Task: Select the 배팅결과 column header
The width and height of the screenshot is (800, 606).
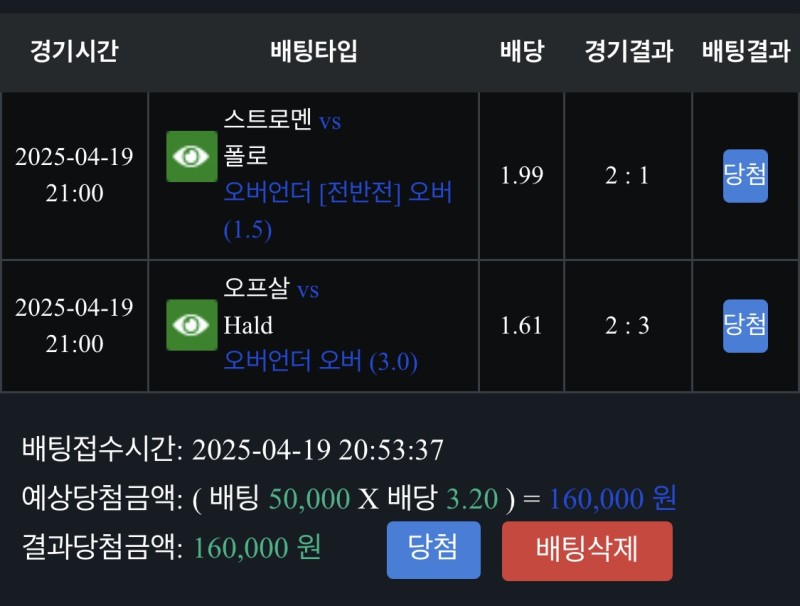Action: (745, 52)
